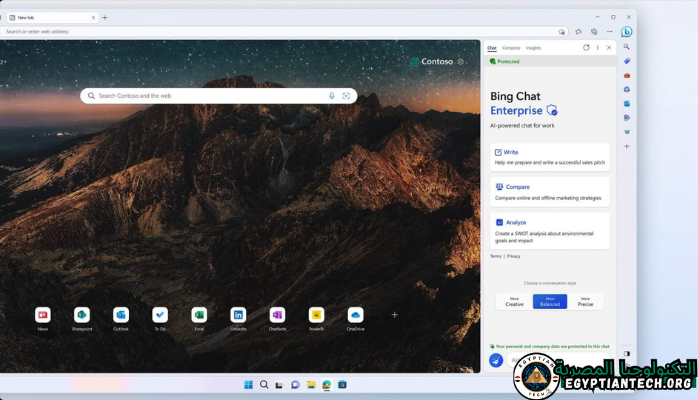
Task: Open taskbar Search magnifier
Action: point(264,384)
